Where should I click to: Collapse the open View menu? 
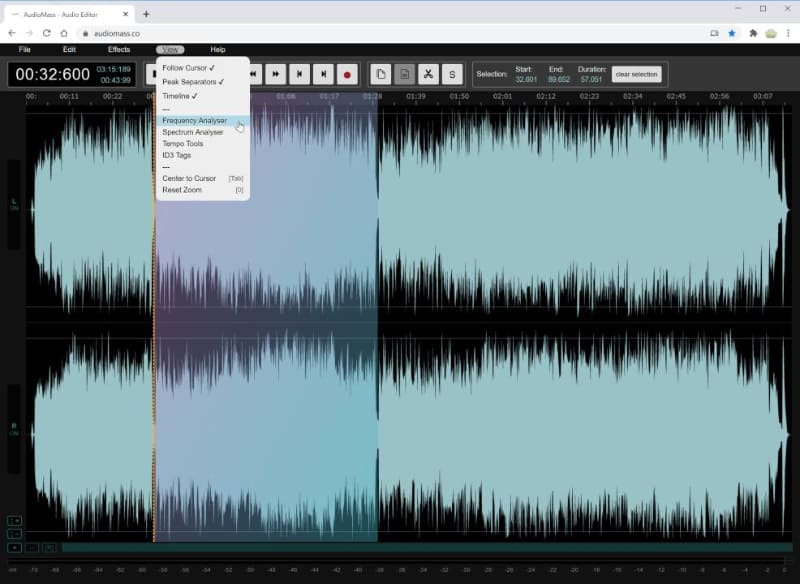pyautogui.click(x=170, y=49)
